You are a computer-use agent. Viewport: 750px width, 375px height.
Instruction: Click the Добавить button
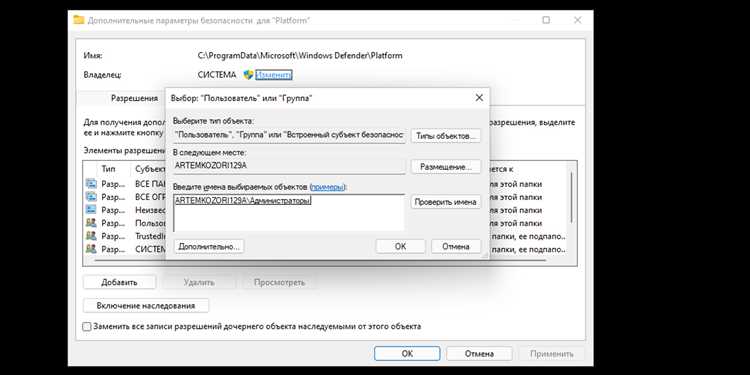[119, 282]
